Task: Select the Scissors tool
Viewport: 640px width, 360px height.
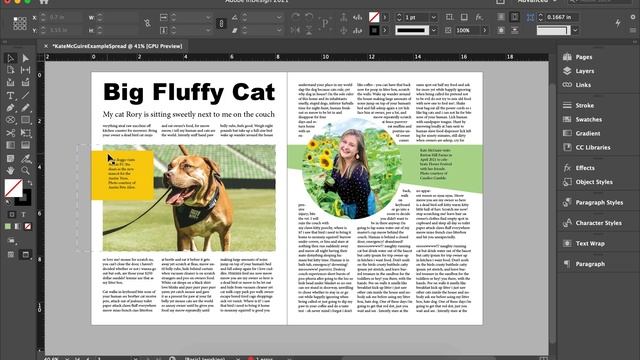Action: pyautogui.click(x=11, y=133)
